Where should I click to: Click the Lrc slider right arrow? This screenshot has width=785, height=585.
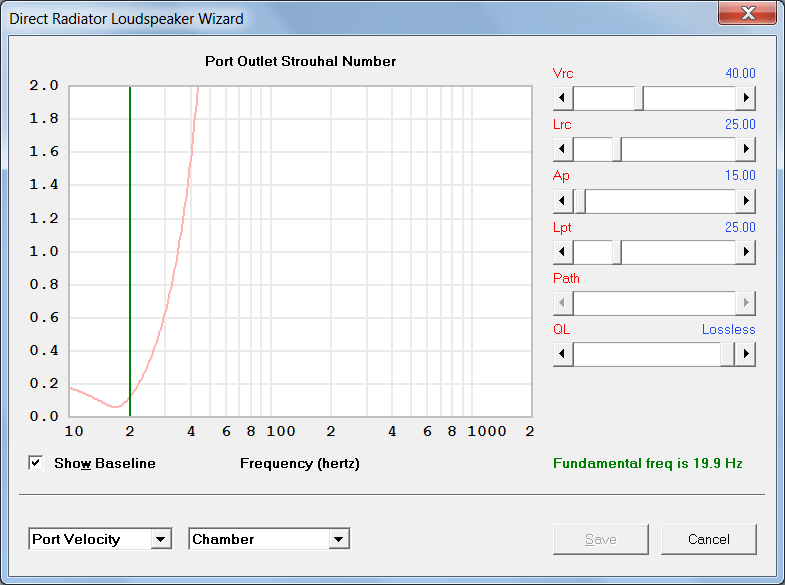745,149
